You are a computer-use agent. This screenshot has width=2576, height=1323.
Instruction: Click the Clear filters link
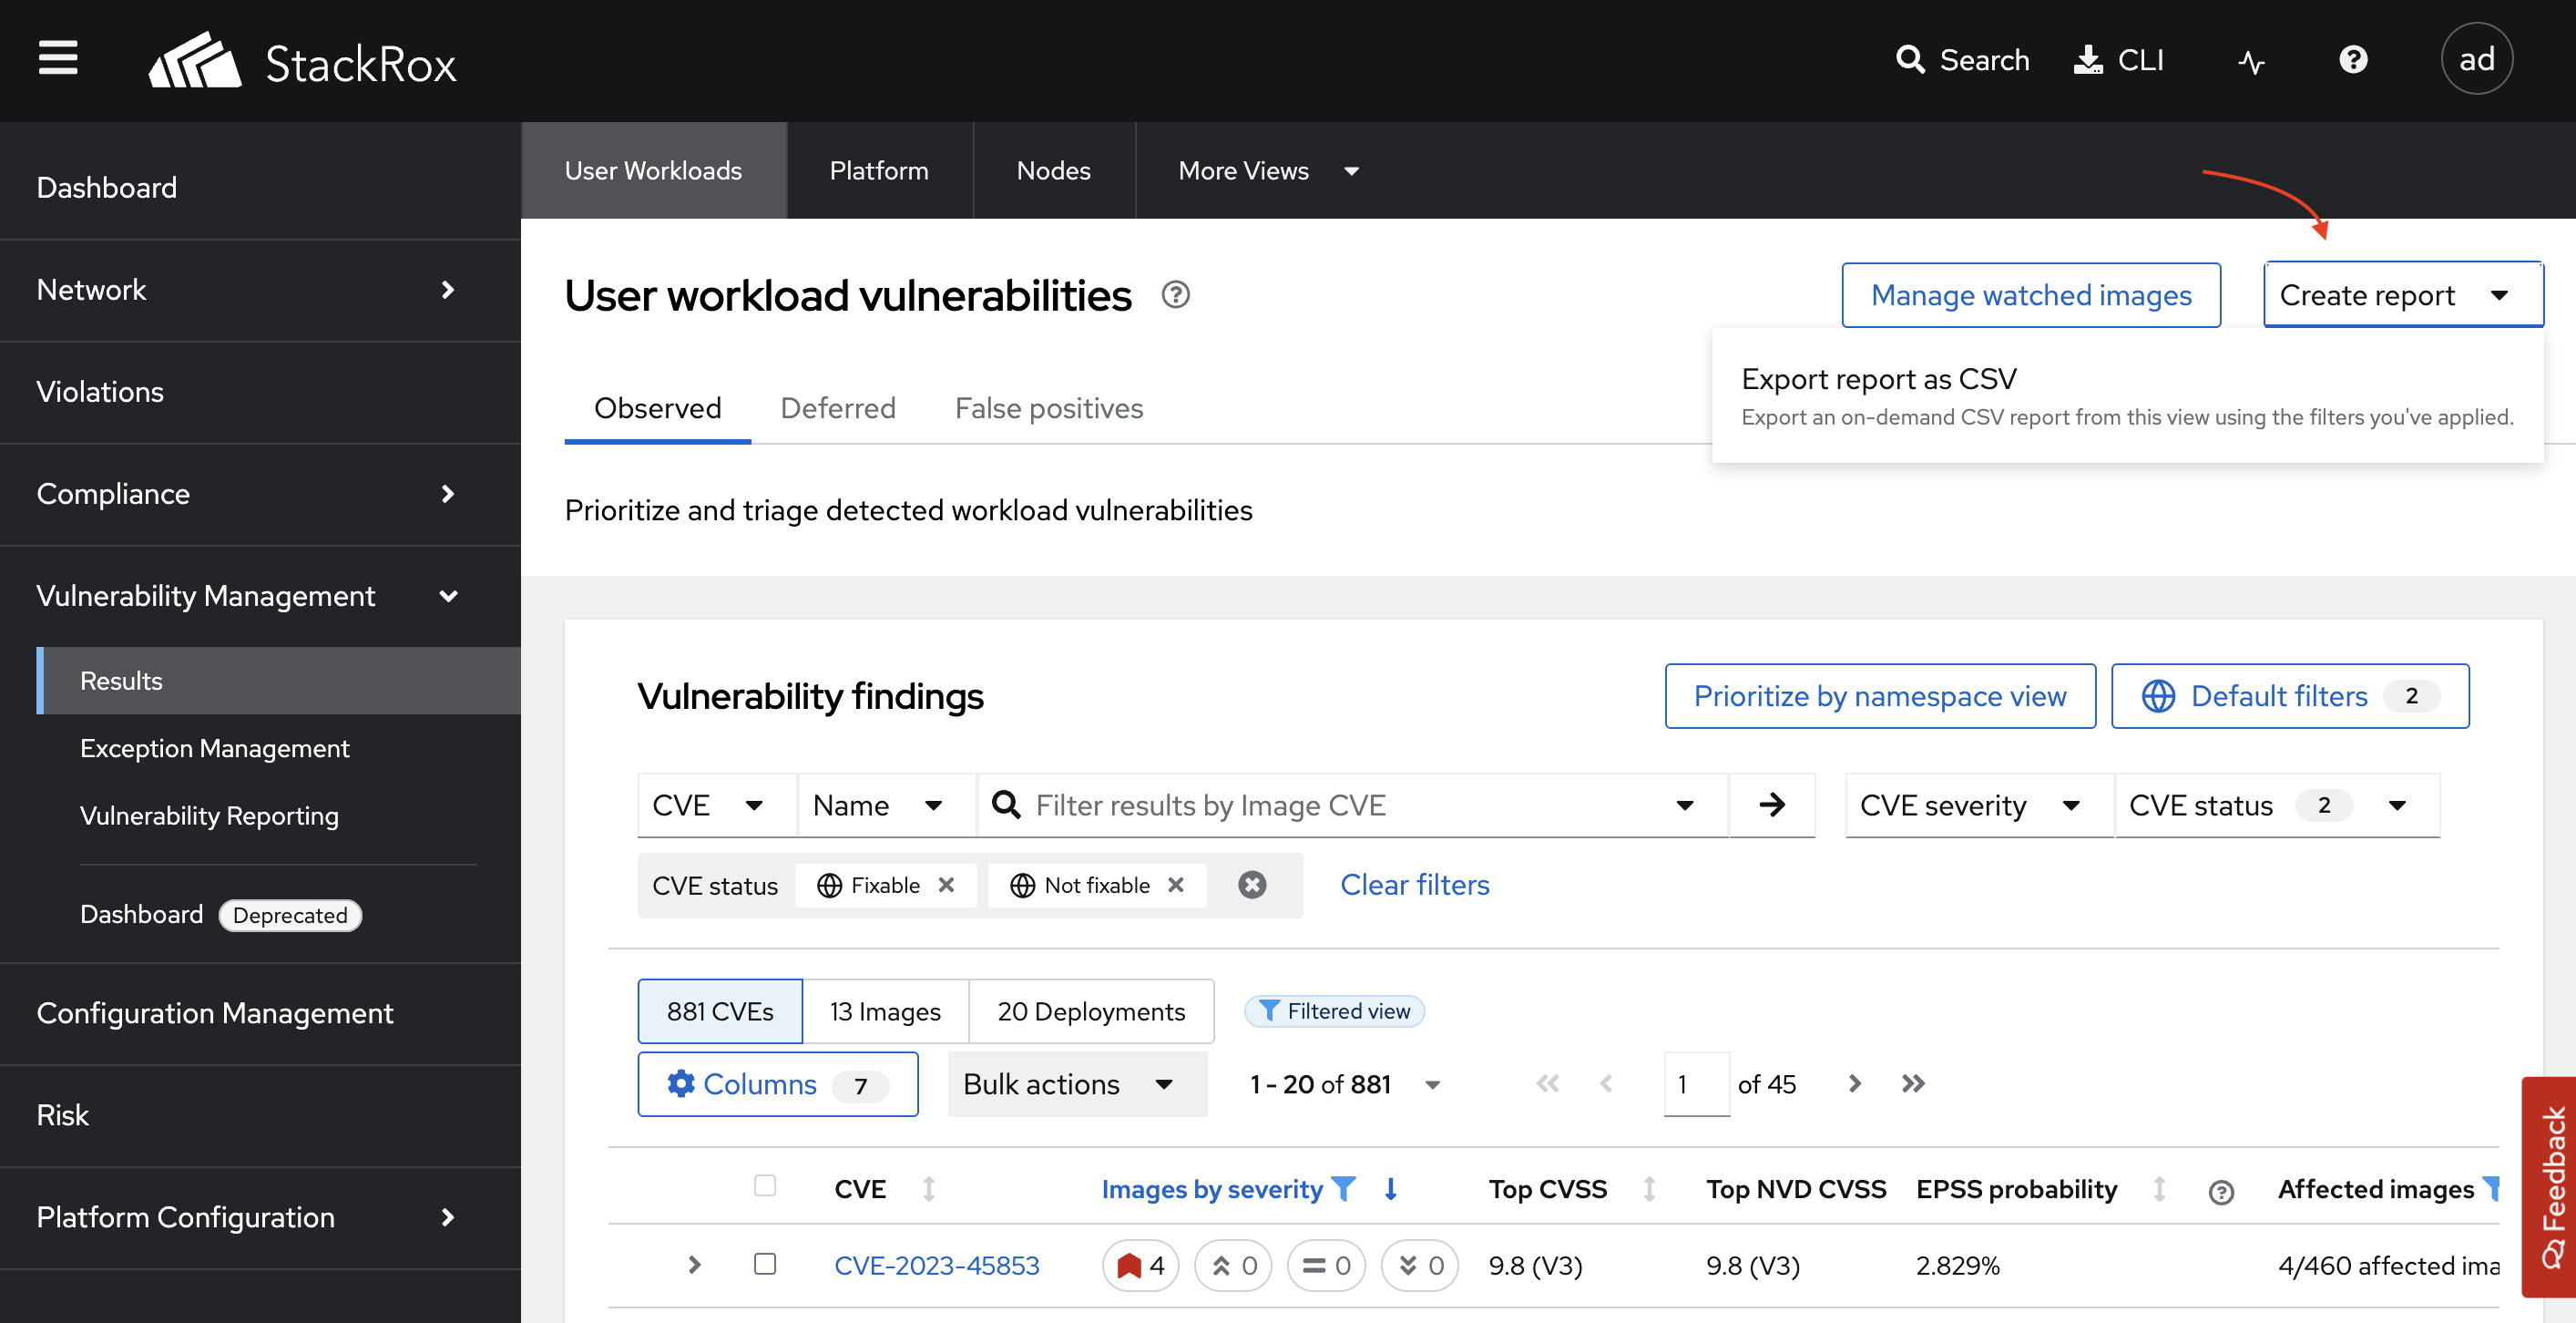(1414, 885)
